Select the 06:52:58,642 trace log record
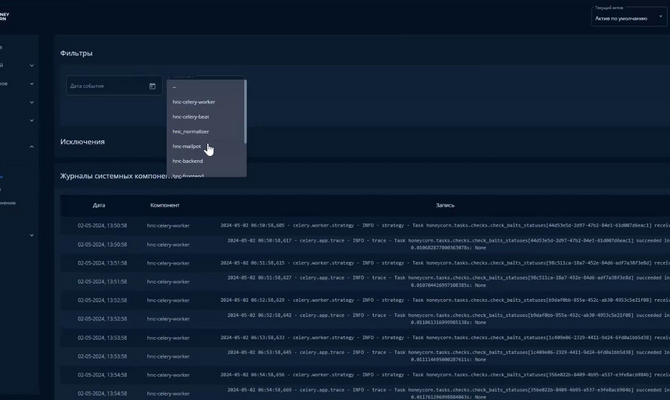The height and width of the screenshot is (400, 670). [365, 319]
